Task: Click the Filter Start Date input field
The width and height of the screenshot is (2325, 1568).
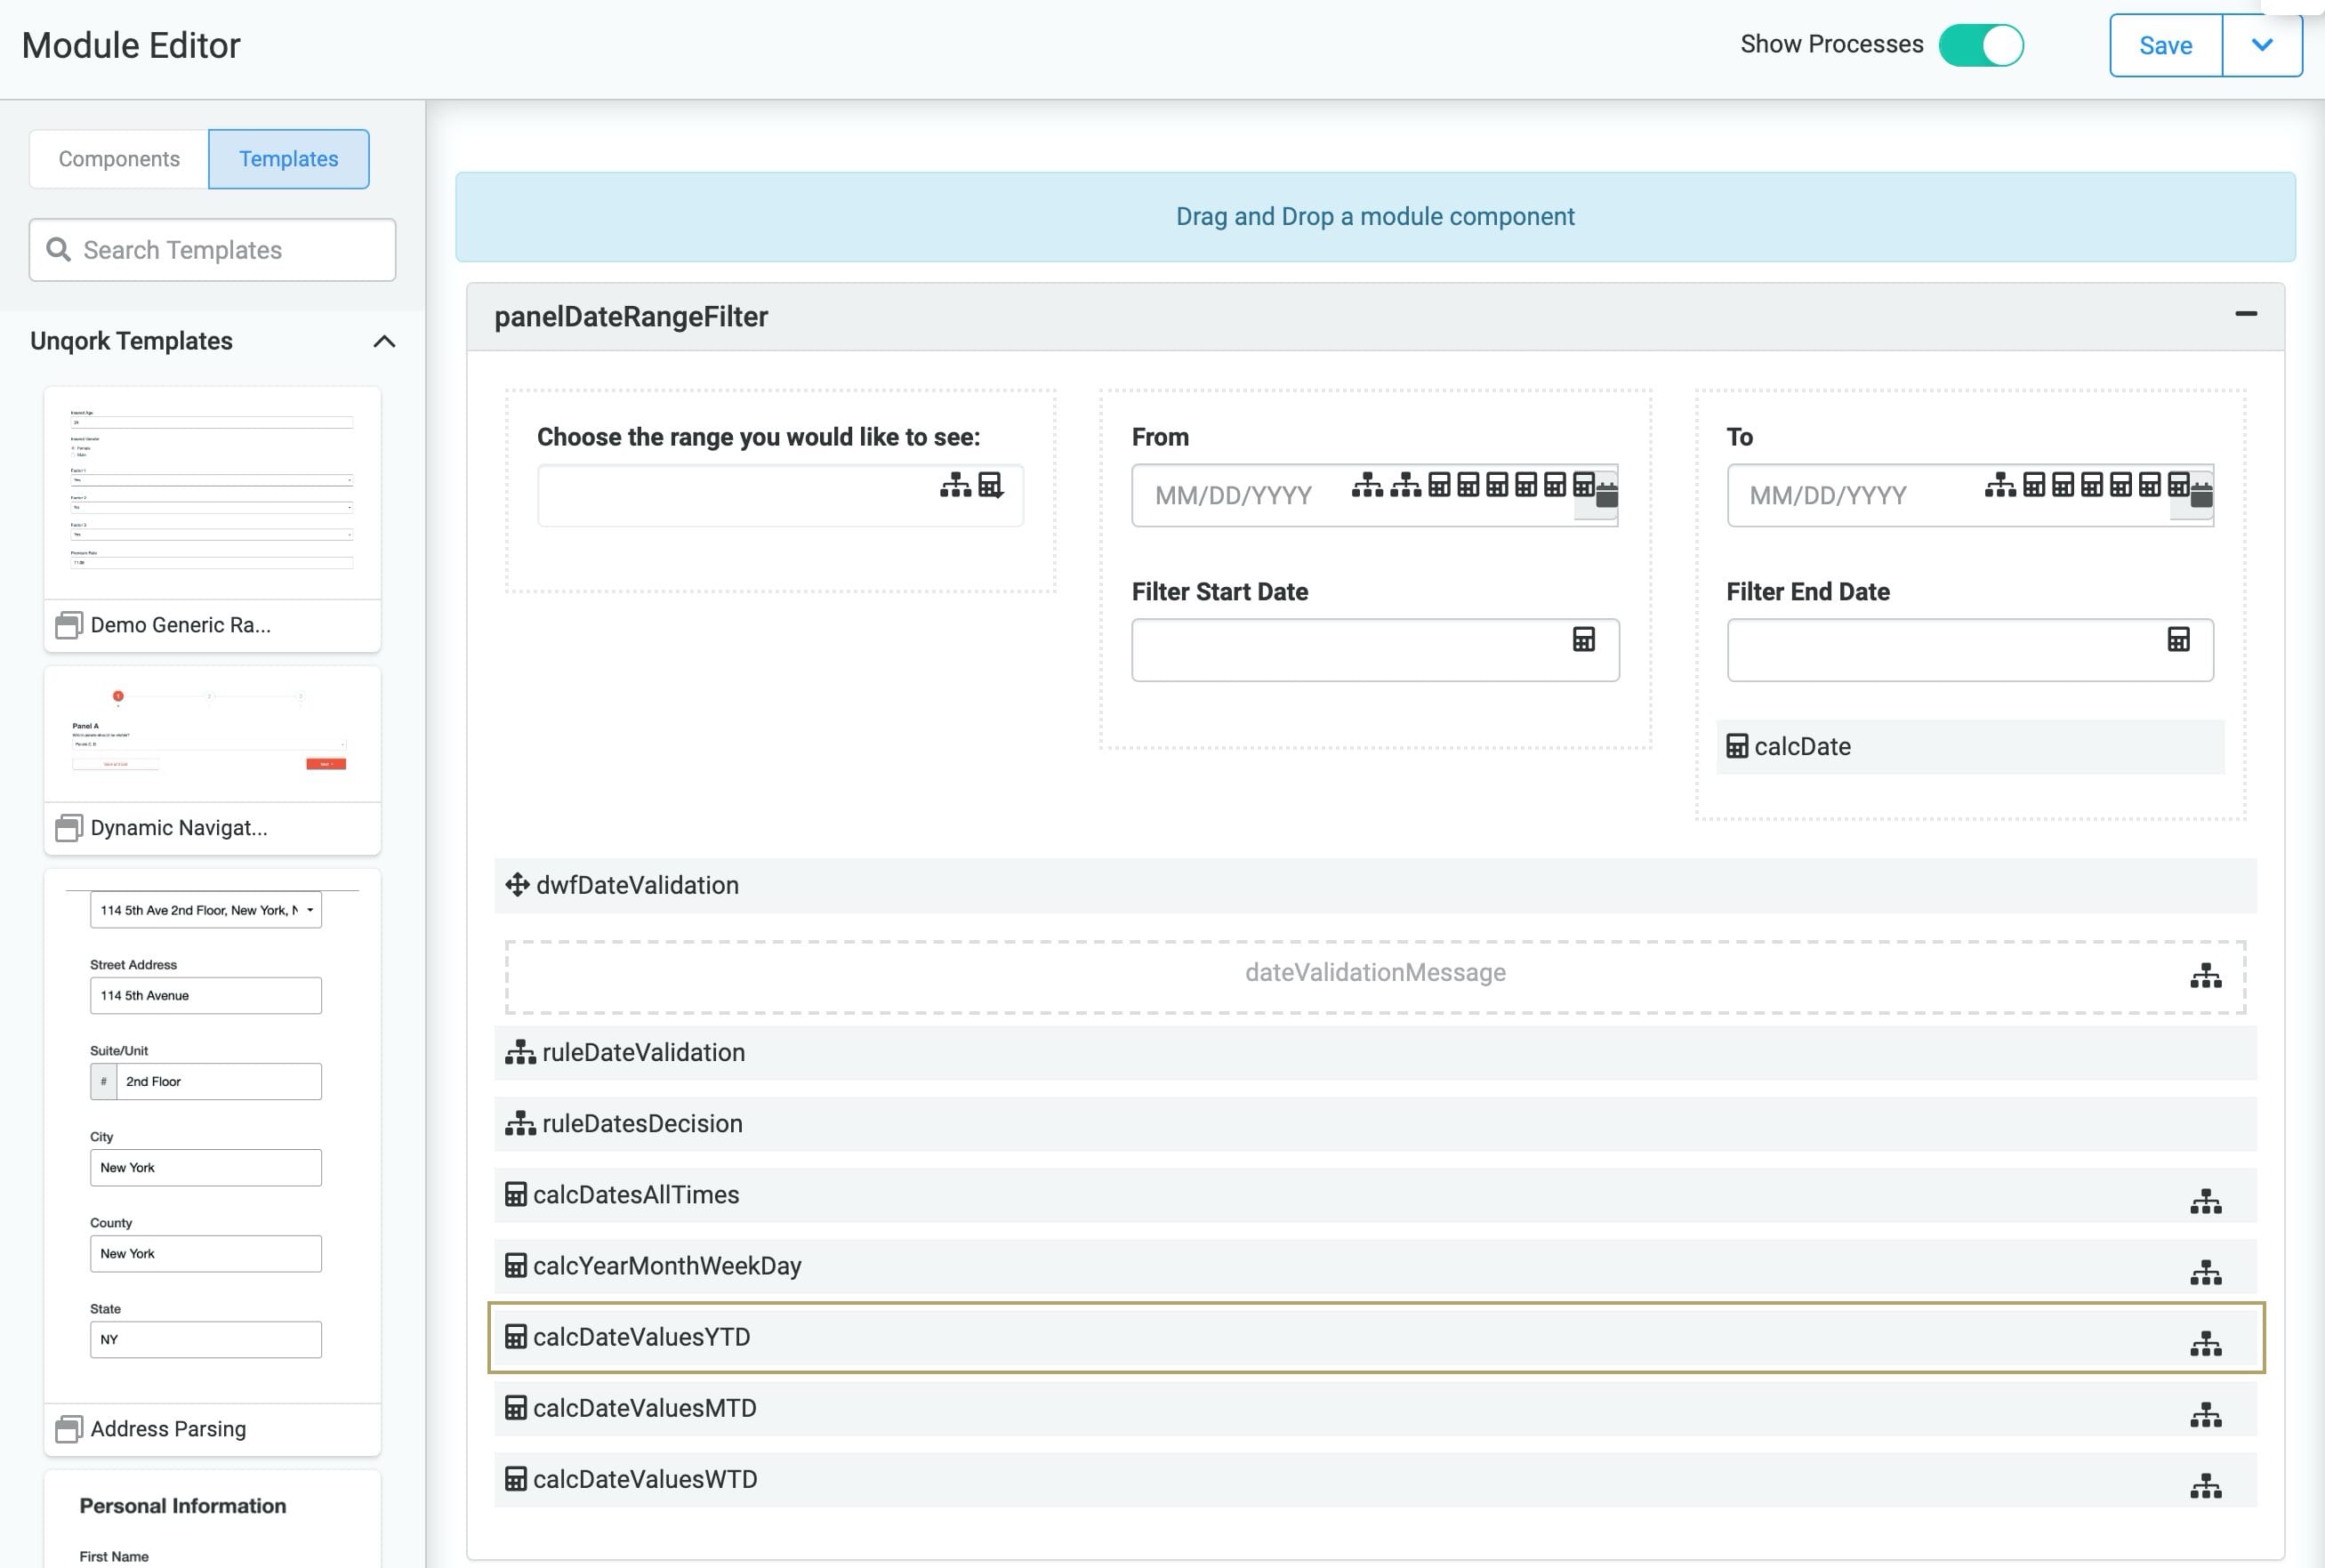Action: pyautogui.click(x=1375, y=650)
